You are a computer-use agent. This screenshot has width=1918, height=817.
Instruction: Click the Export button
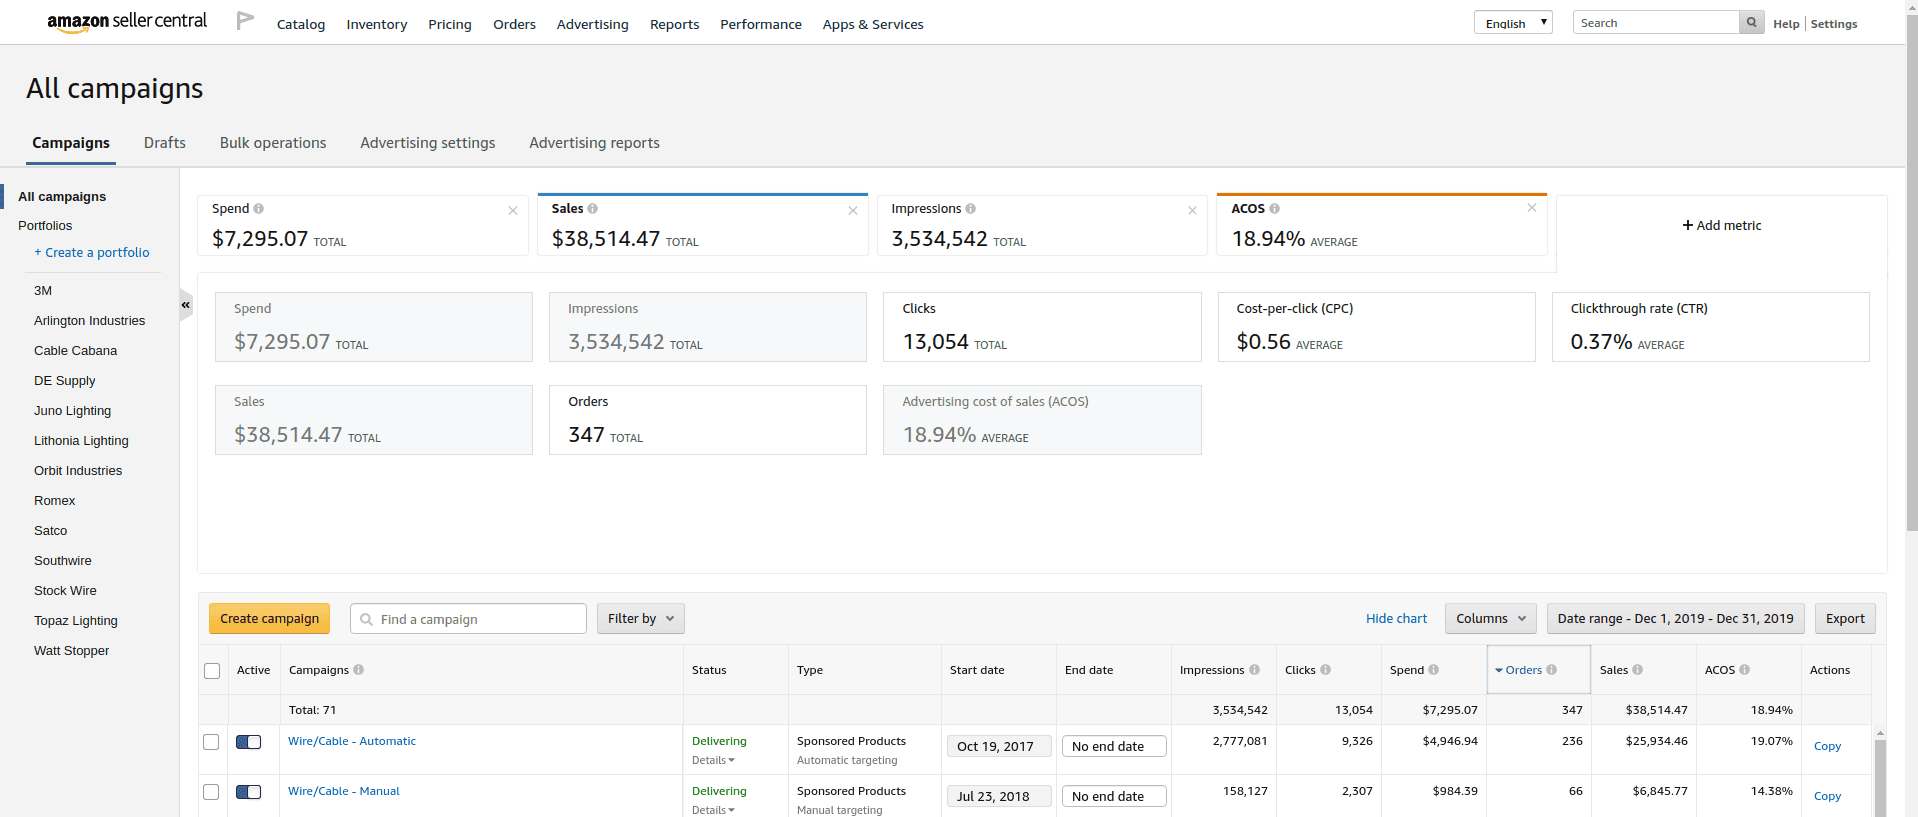(1845, 619)
